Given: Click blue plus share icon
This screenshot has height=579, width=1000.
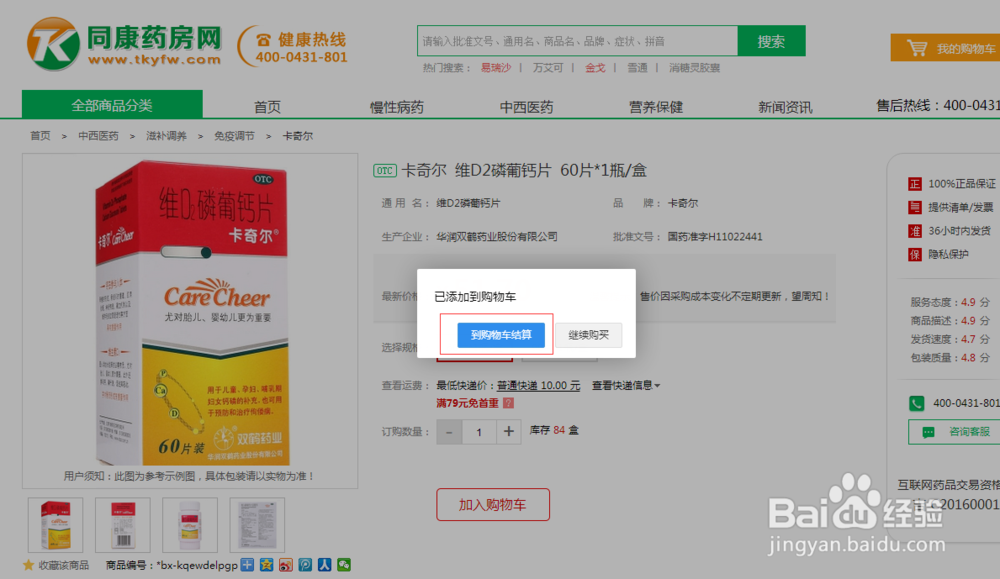Looking at the screenshot, I should point(247,564).
